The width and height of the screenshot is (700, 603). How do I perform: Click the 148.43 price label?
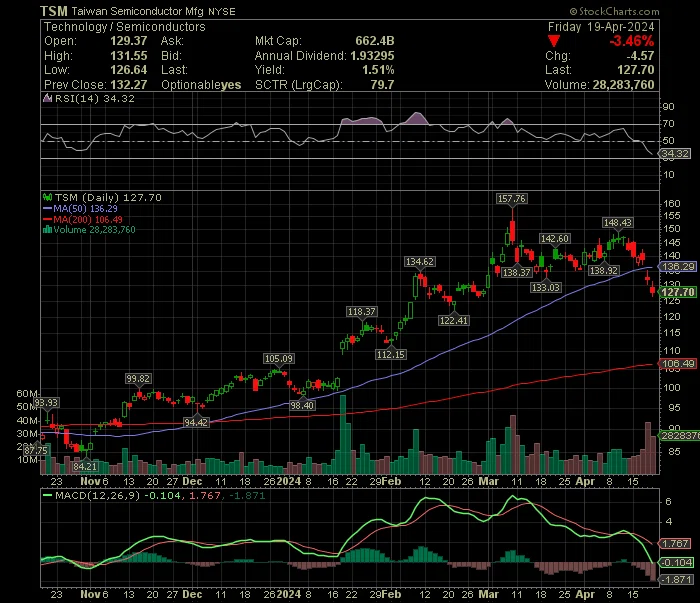pos(617,222)
